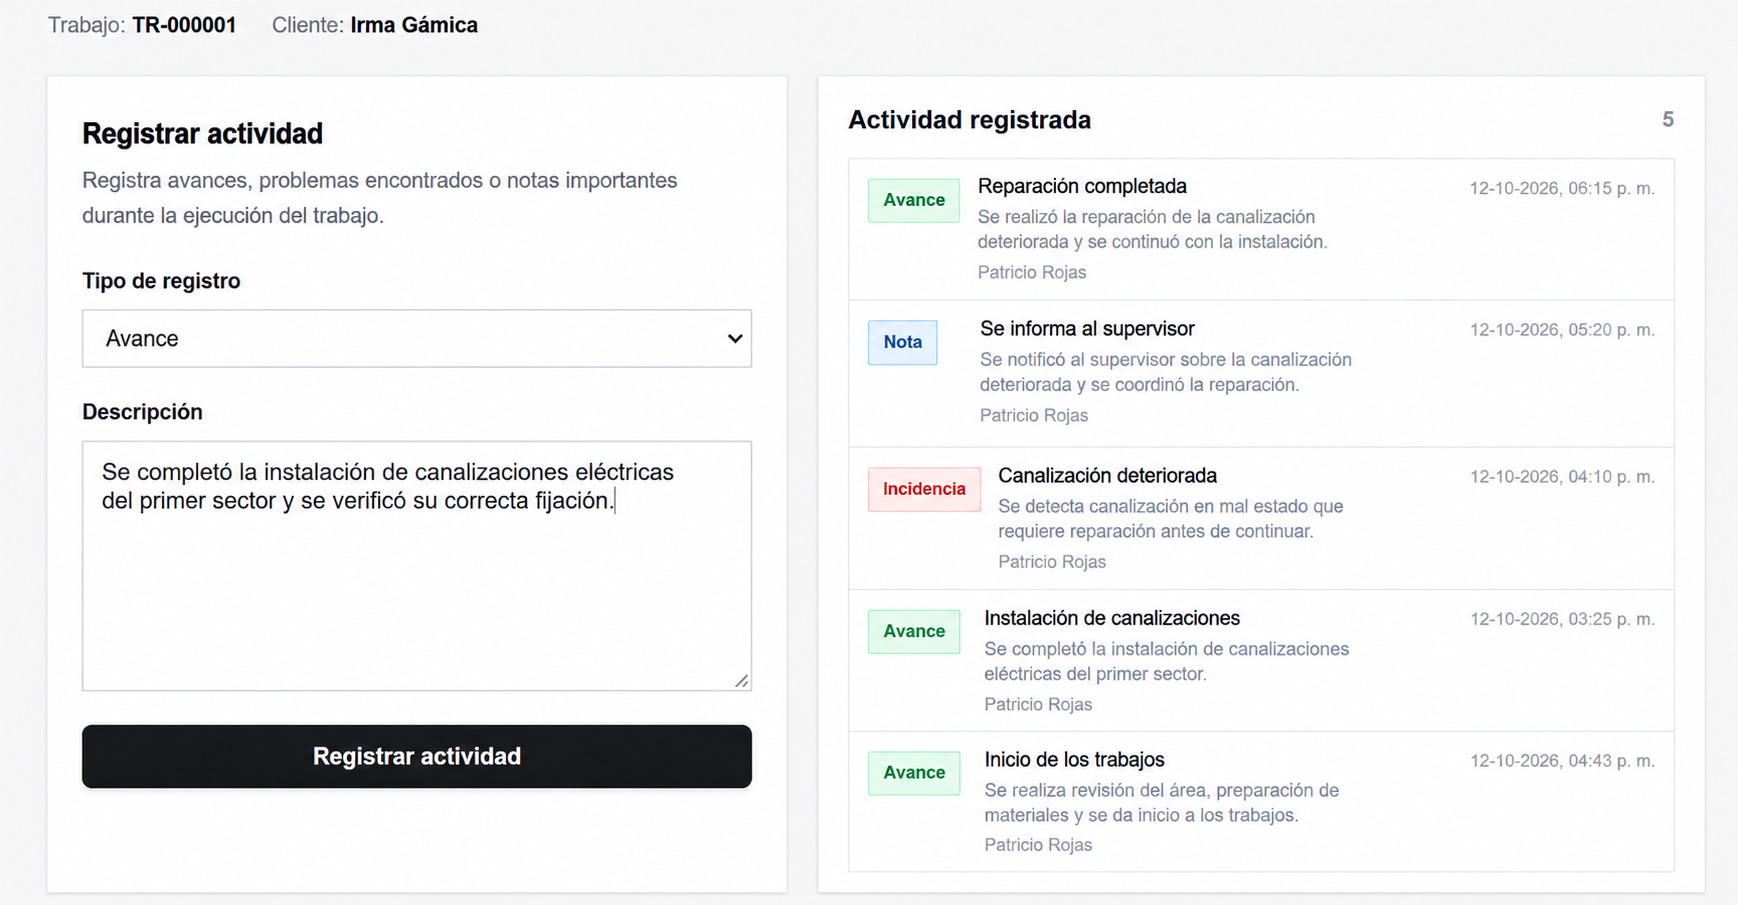Select the 'Instalación de canalizaciones' title

(x=1112, y=618)
